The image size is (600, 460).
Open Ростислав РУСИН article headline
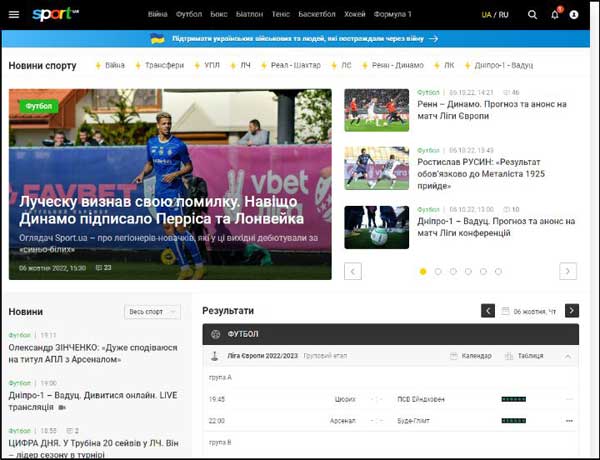coord(481,174)
